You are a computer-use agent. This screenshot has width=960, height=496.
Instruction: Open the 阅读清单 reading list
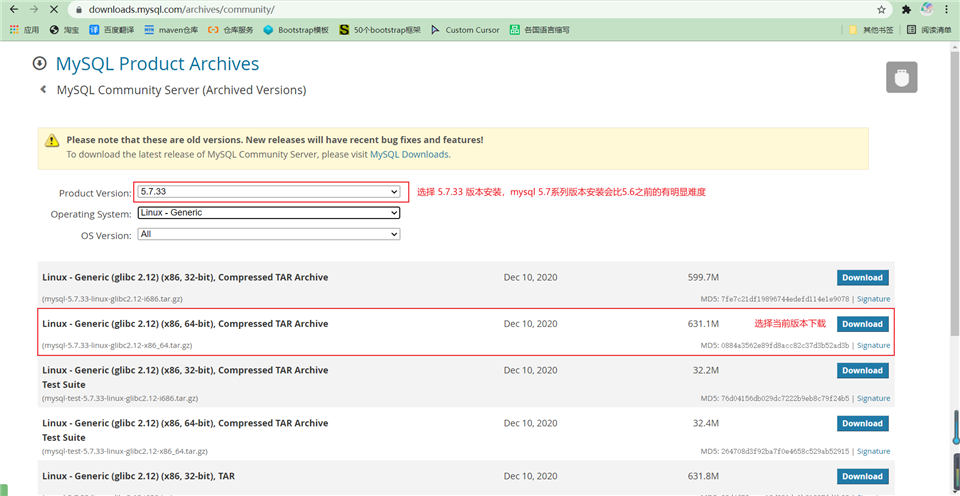pos(929,29)
